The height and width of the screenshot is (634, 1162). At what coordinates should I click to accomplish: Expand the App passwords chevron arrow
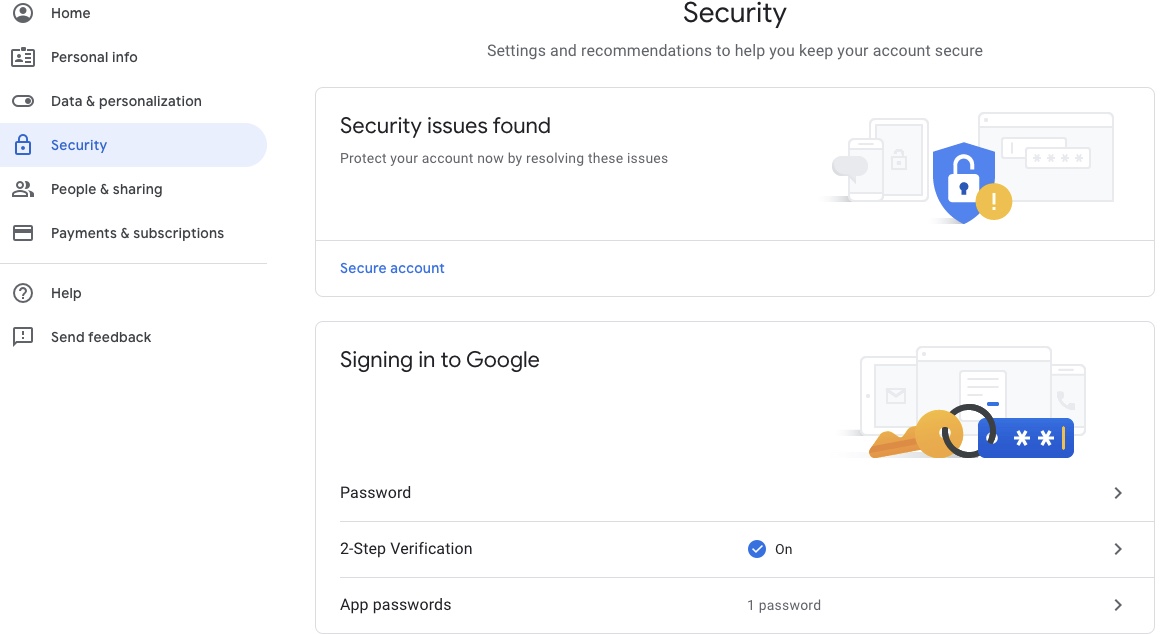point(1118,605)
